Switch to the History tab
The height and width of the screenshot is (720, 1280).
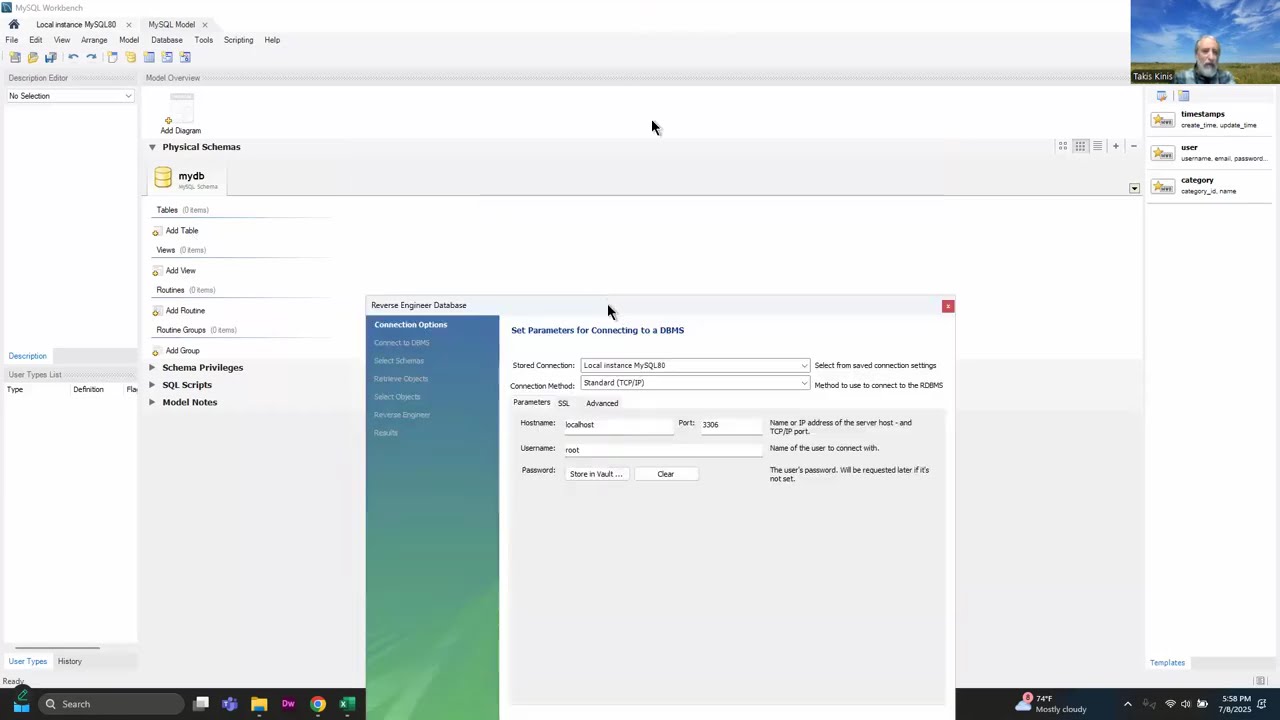tap(70, 661)
